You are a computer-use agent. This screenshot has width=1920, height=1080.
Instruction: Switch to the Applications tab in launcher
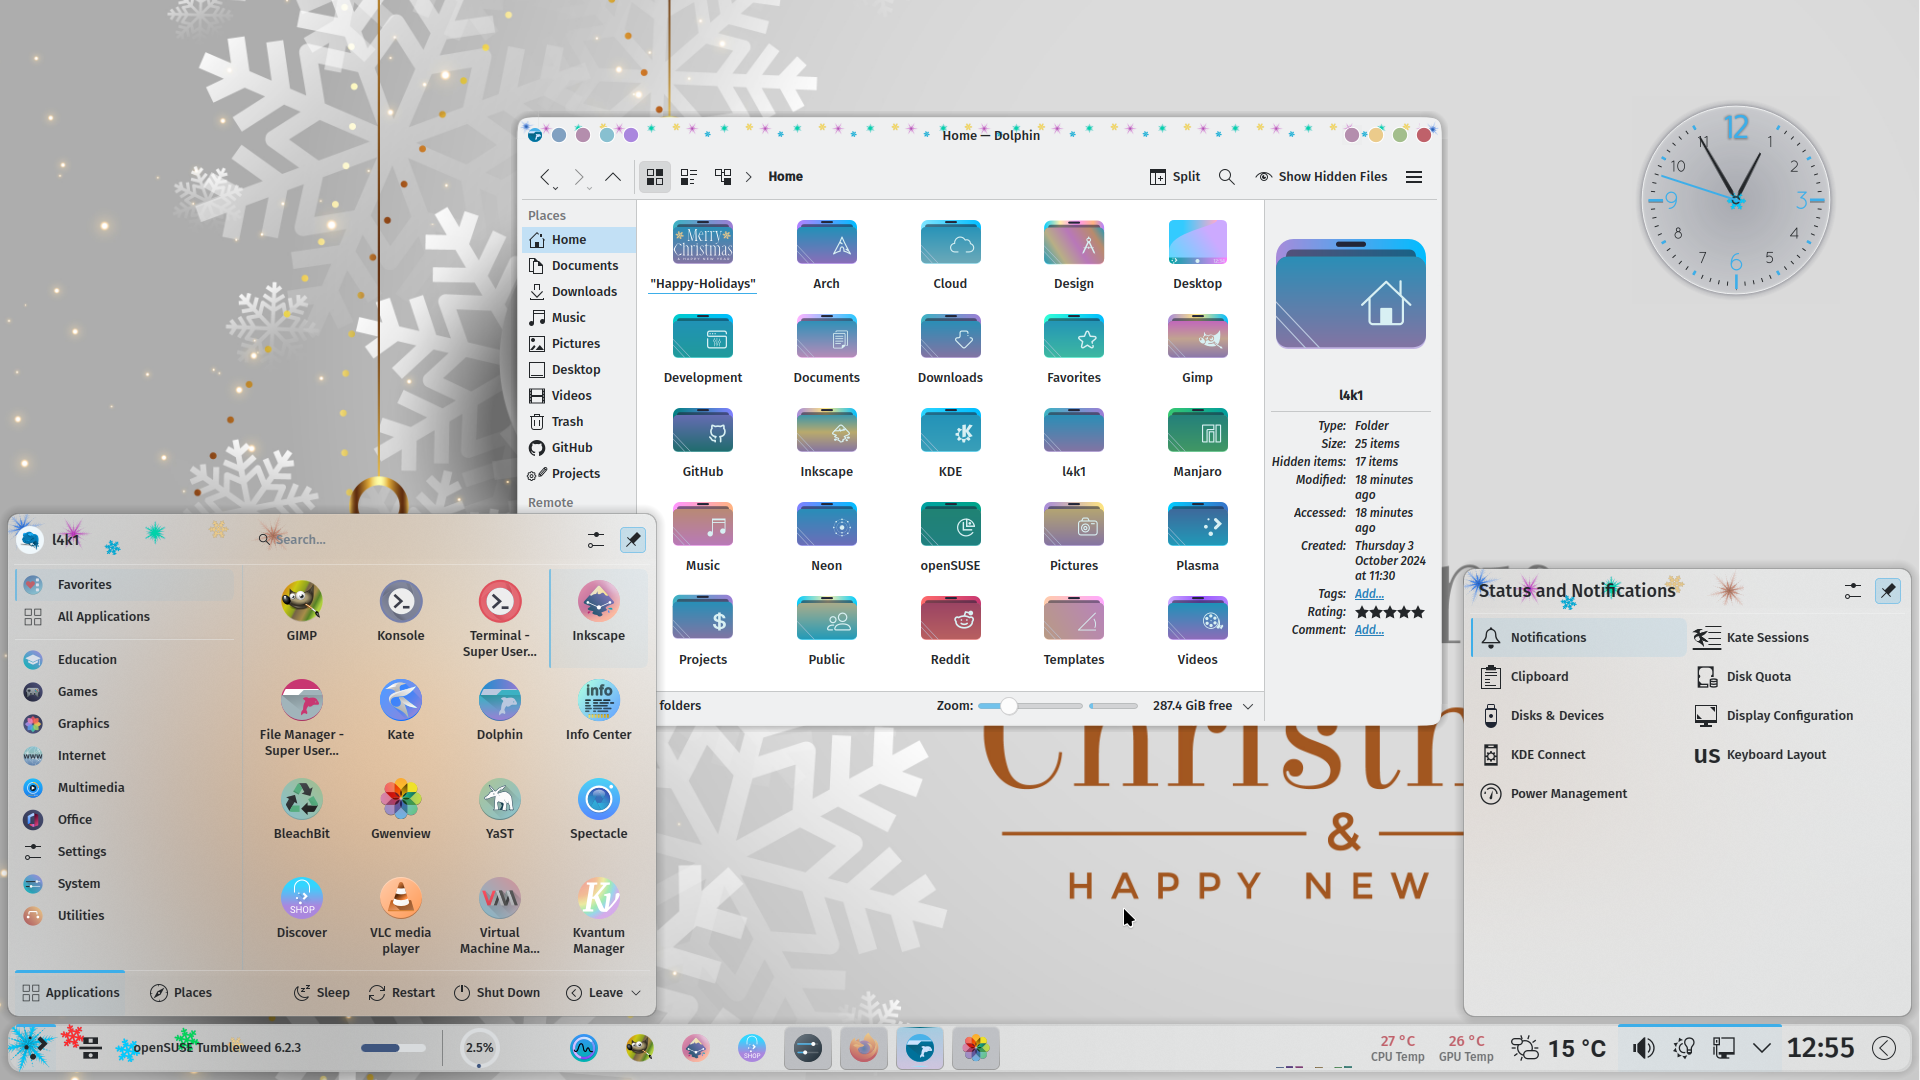pyautogui.click(x=71, y=993)
